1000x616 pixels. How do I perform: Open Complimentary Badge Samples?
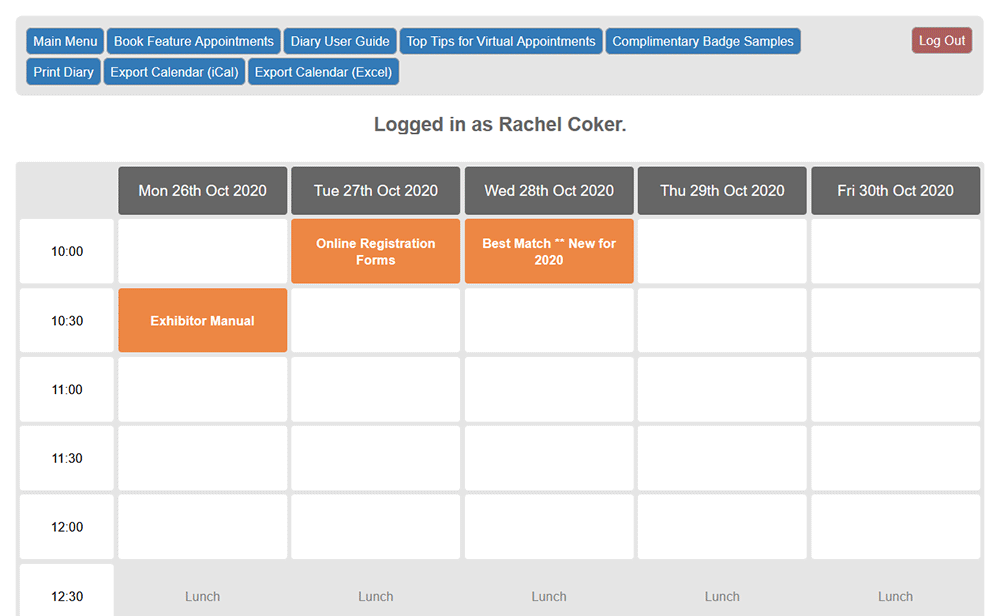(x=703, y=41)
